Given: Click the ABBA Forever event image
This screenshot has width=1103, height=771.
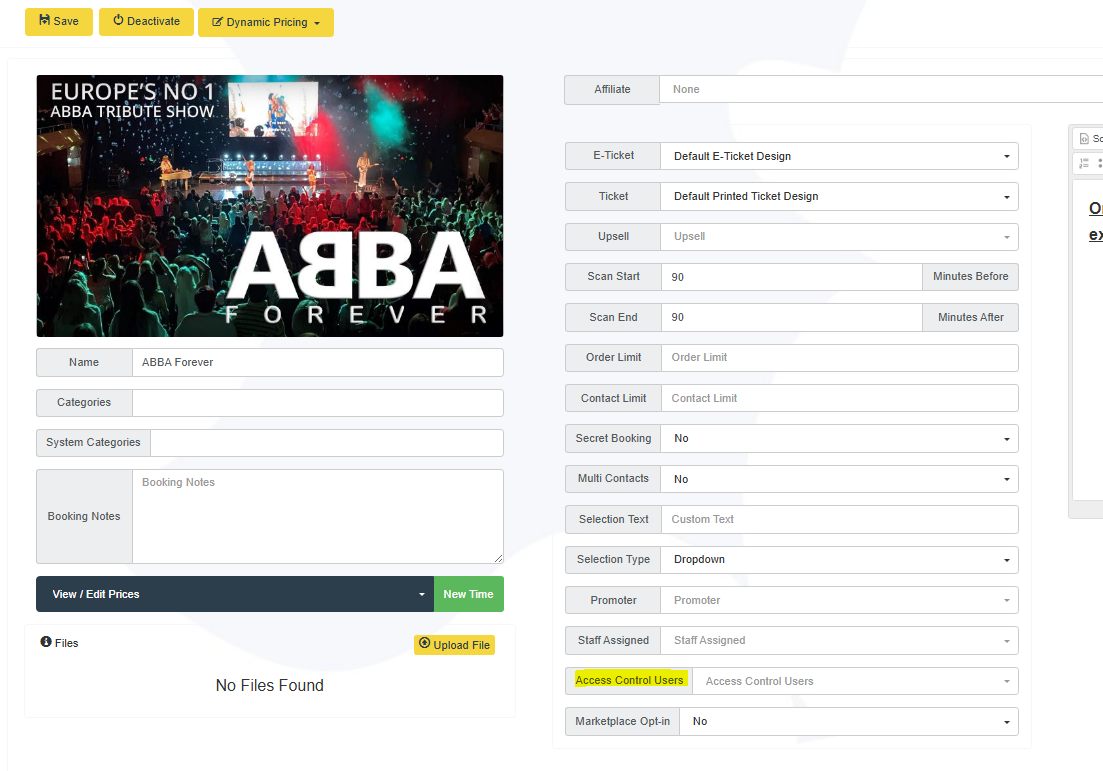Looking at the screenshot, I should [270, 206].
